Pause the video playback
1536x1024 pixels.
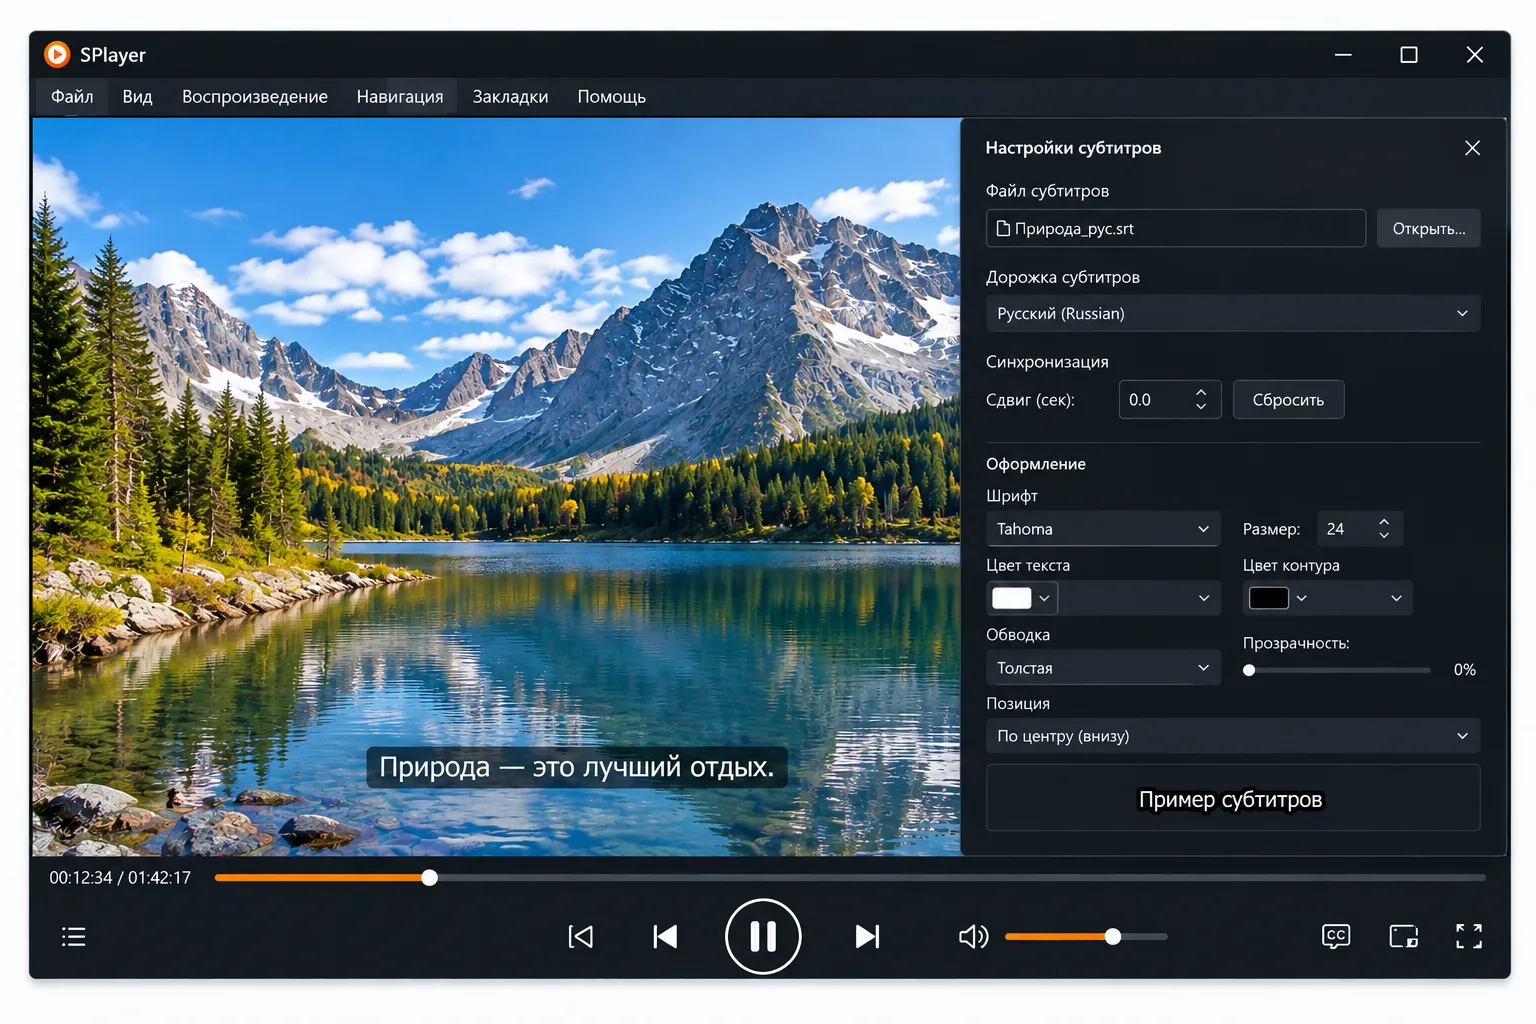point(763,937)
